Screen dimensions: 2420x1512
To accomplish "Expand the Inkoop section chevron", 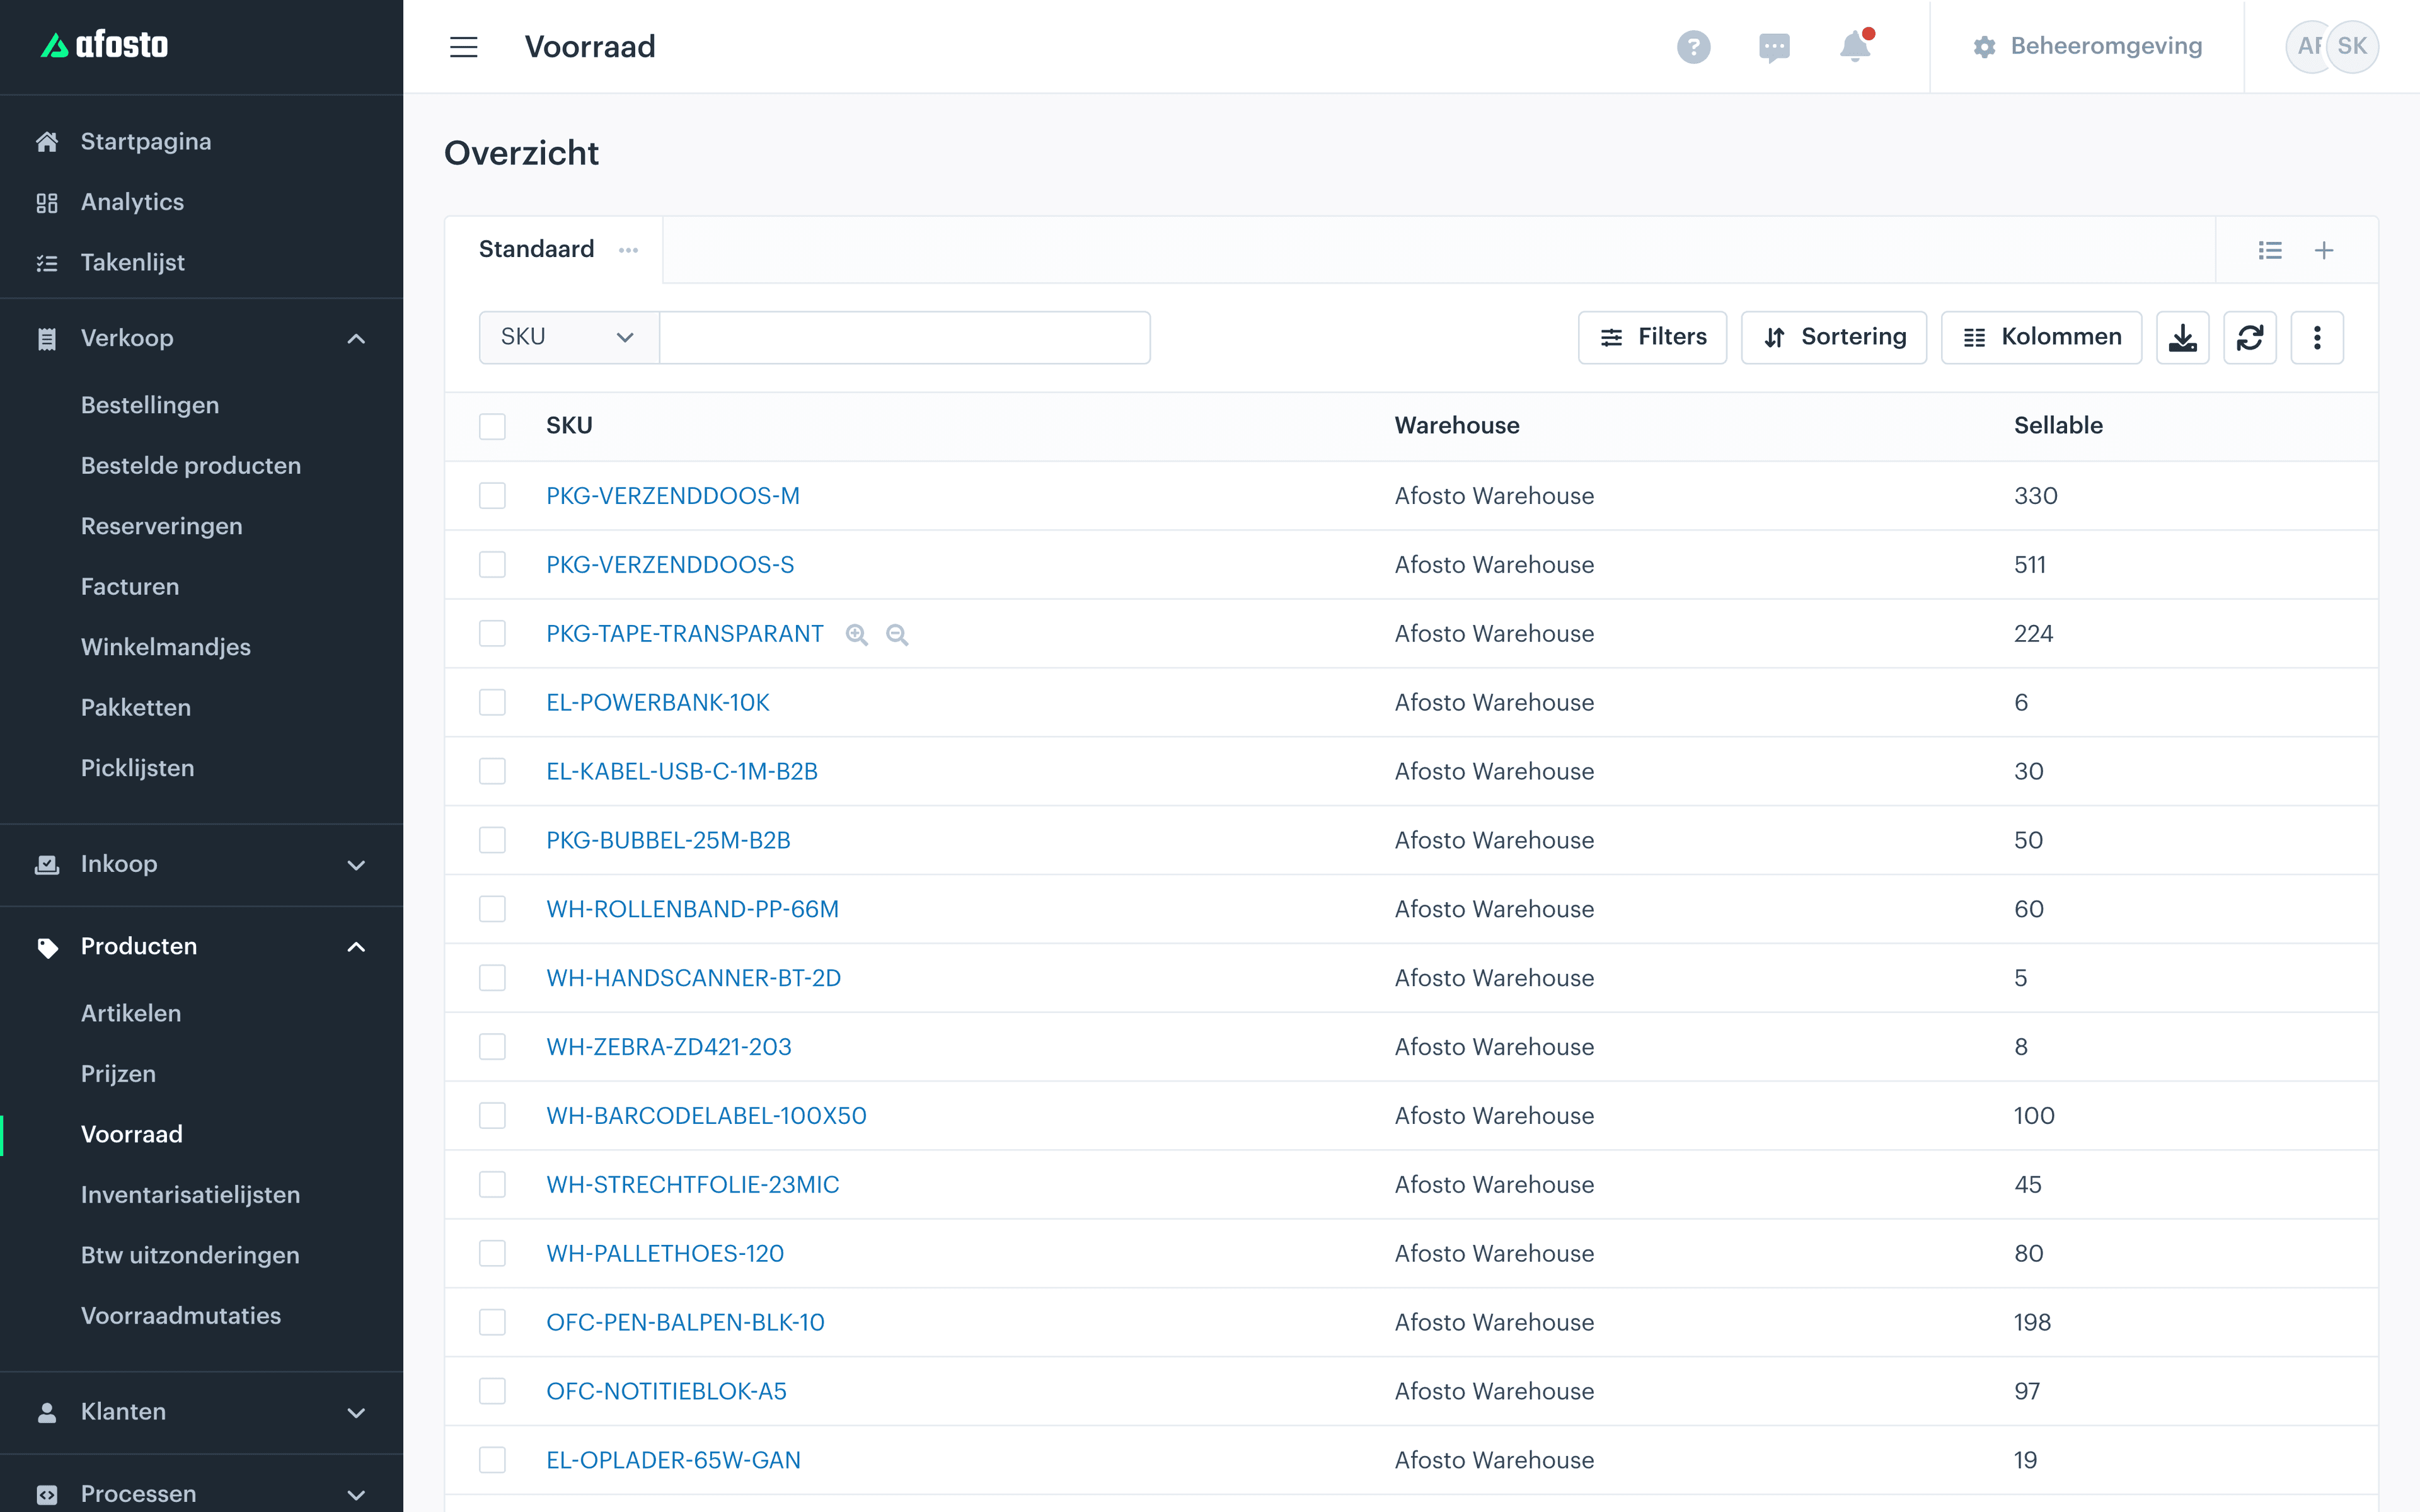I will click(x=356, y=865).
